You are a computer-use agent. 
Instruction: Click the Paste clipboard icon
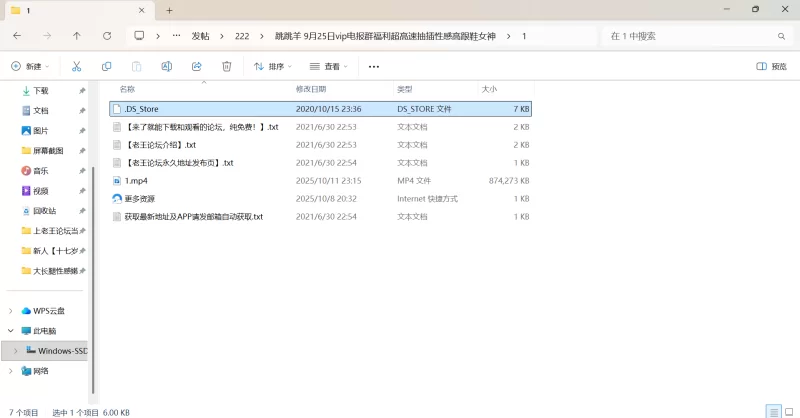coord(136,66)
